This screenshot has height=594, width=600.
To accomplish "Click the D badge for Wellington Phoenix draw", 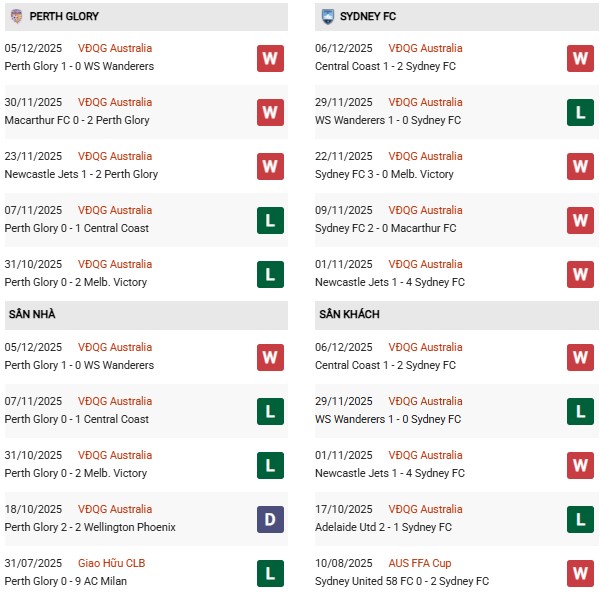I will (x=270, y=519).
